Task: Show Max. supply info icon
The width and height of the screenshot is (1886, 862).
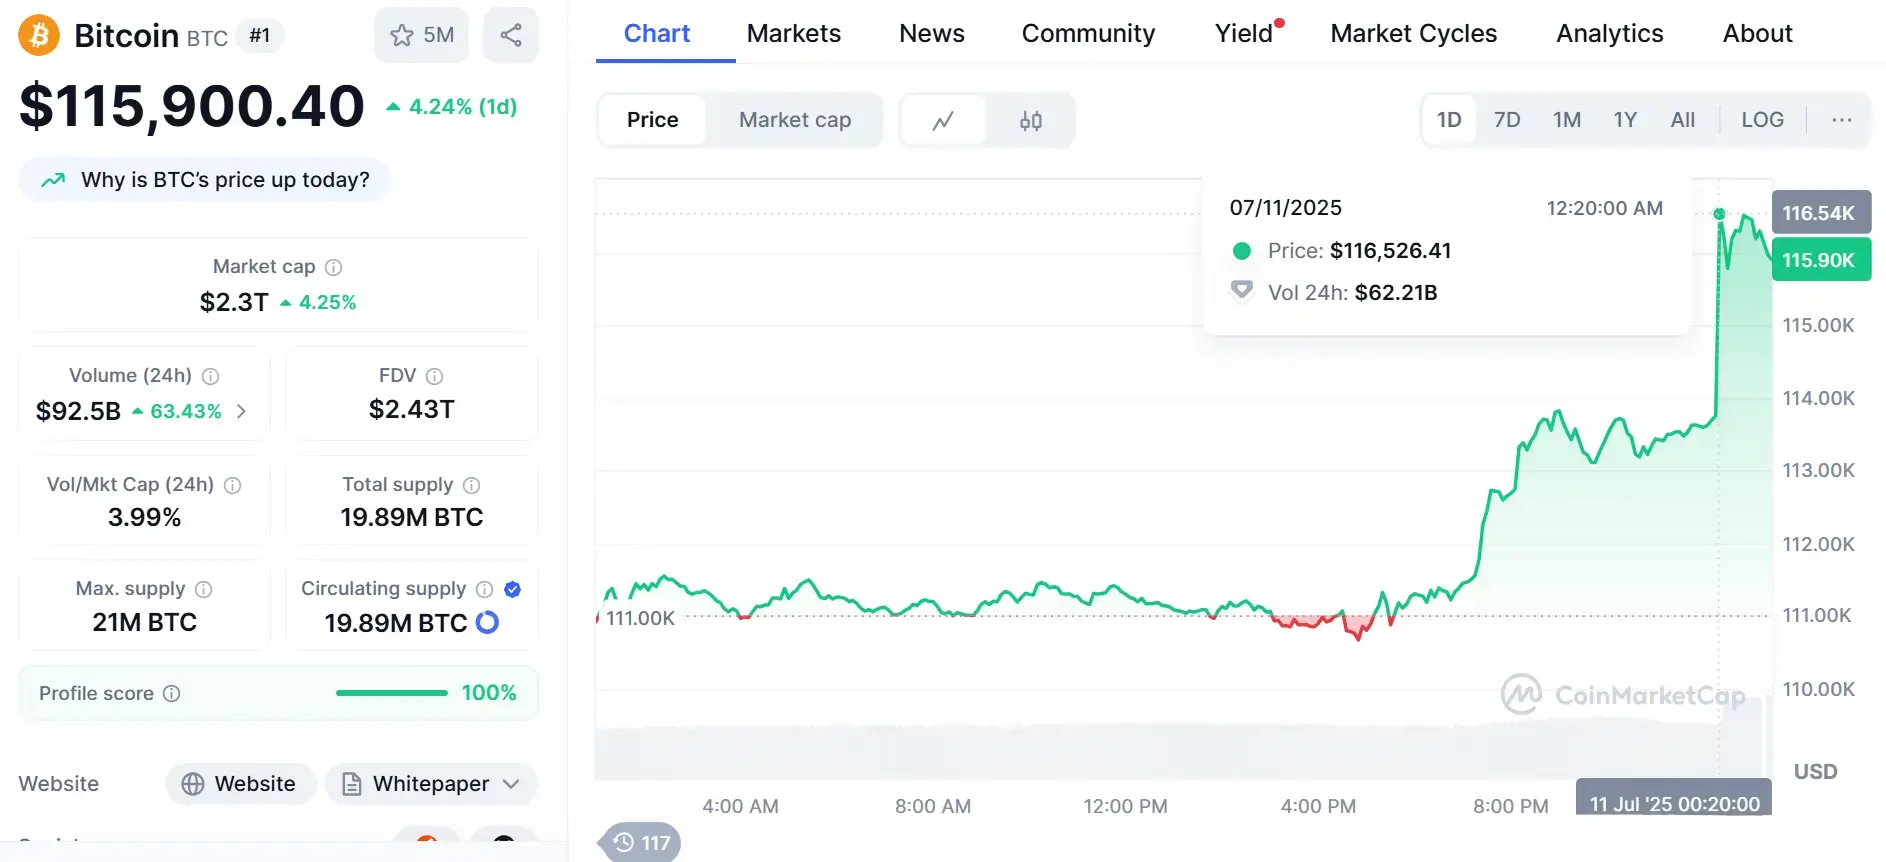Action: 204,589
